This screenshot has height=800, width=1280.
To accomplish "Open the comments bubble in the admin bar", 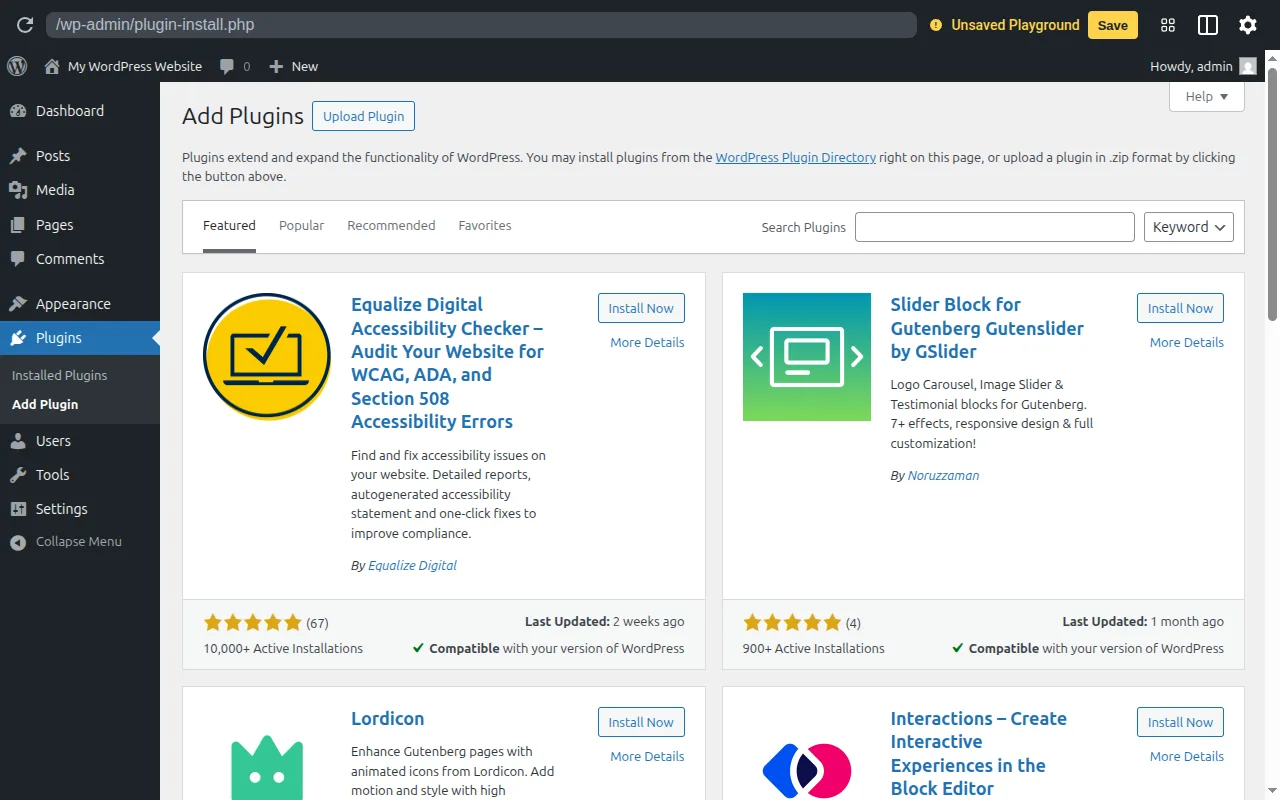I will (x=228, y=66).
